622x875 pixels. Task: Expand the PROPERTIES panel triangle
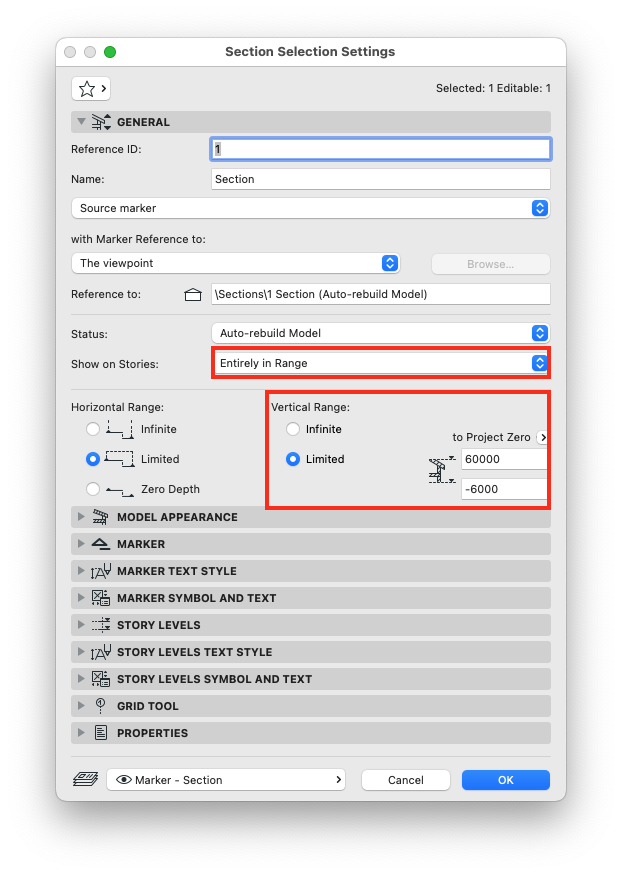[81, 733]
